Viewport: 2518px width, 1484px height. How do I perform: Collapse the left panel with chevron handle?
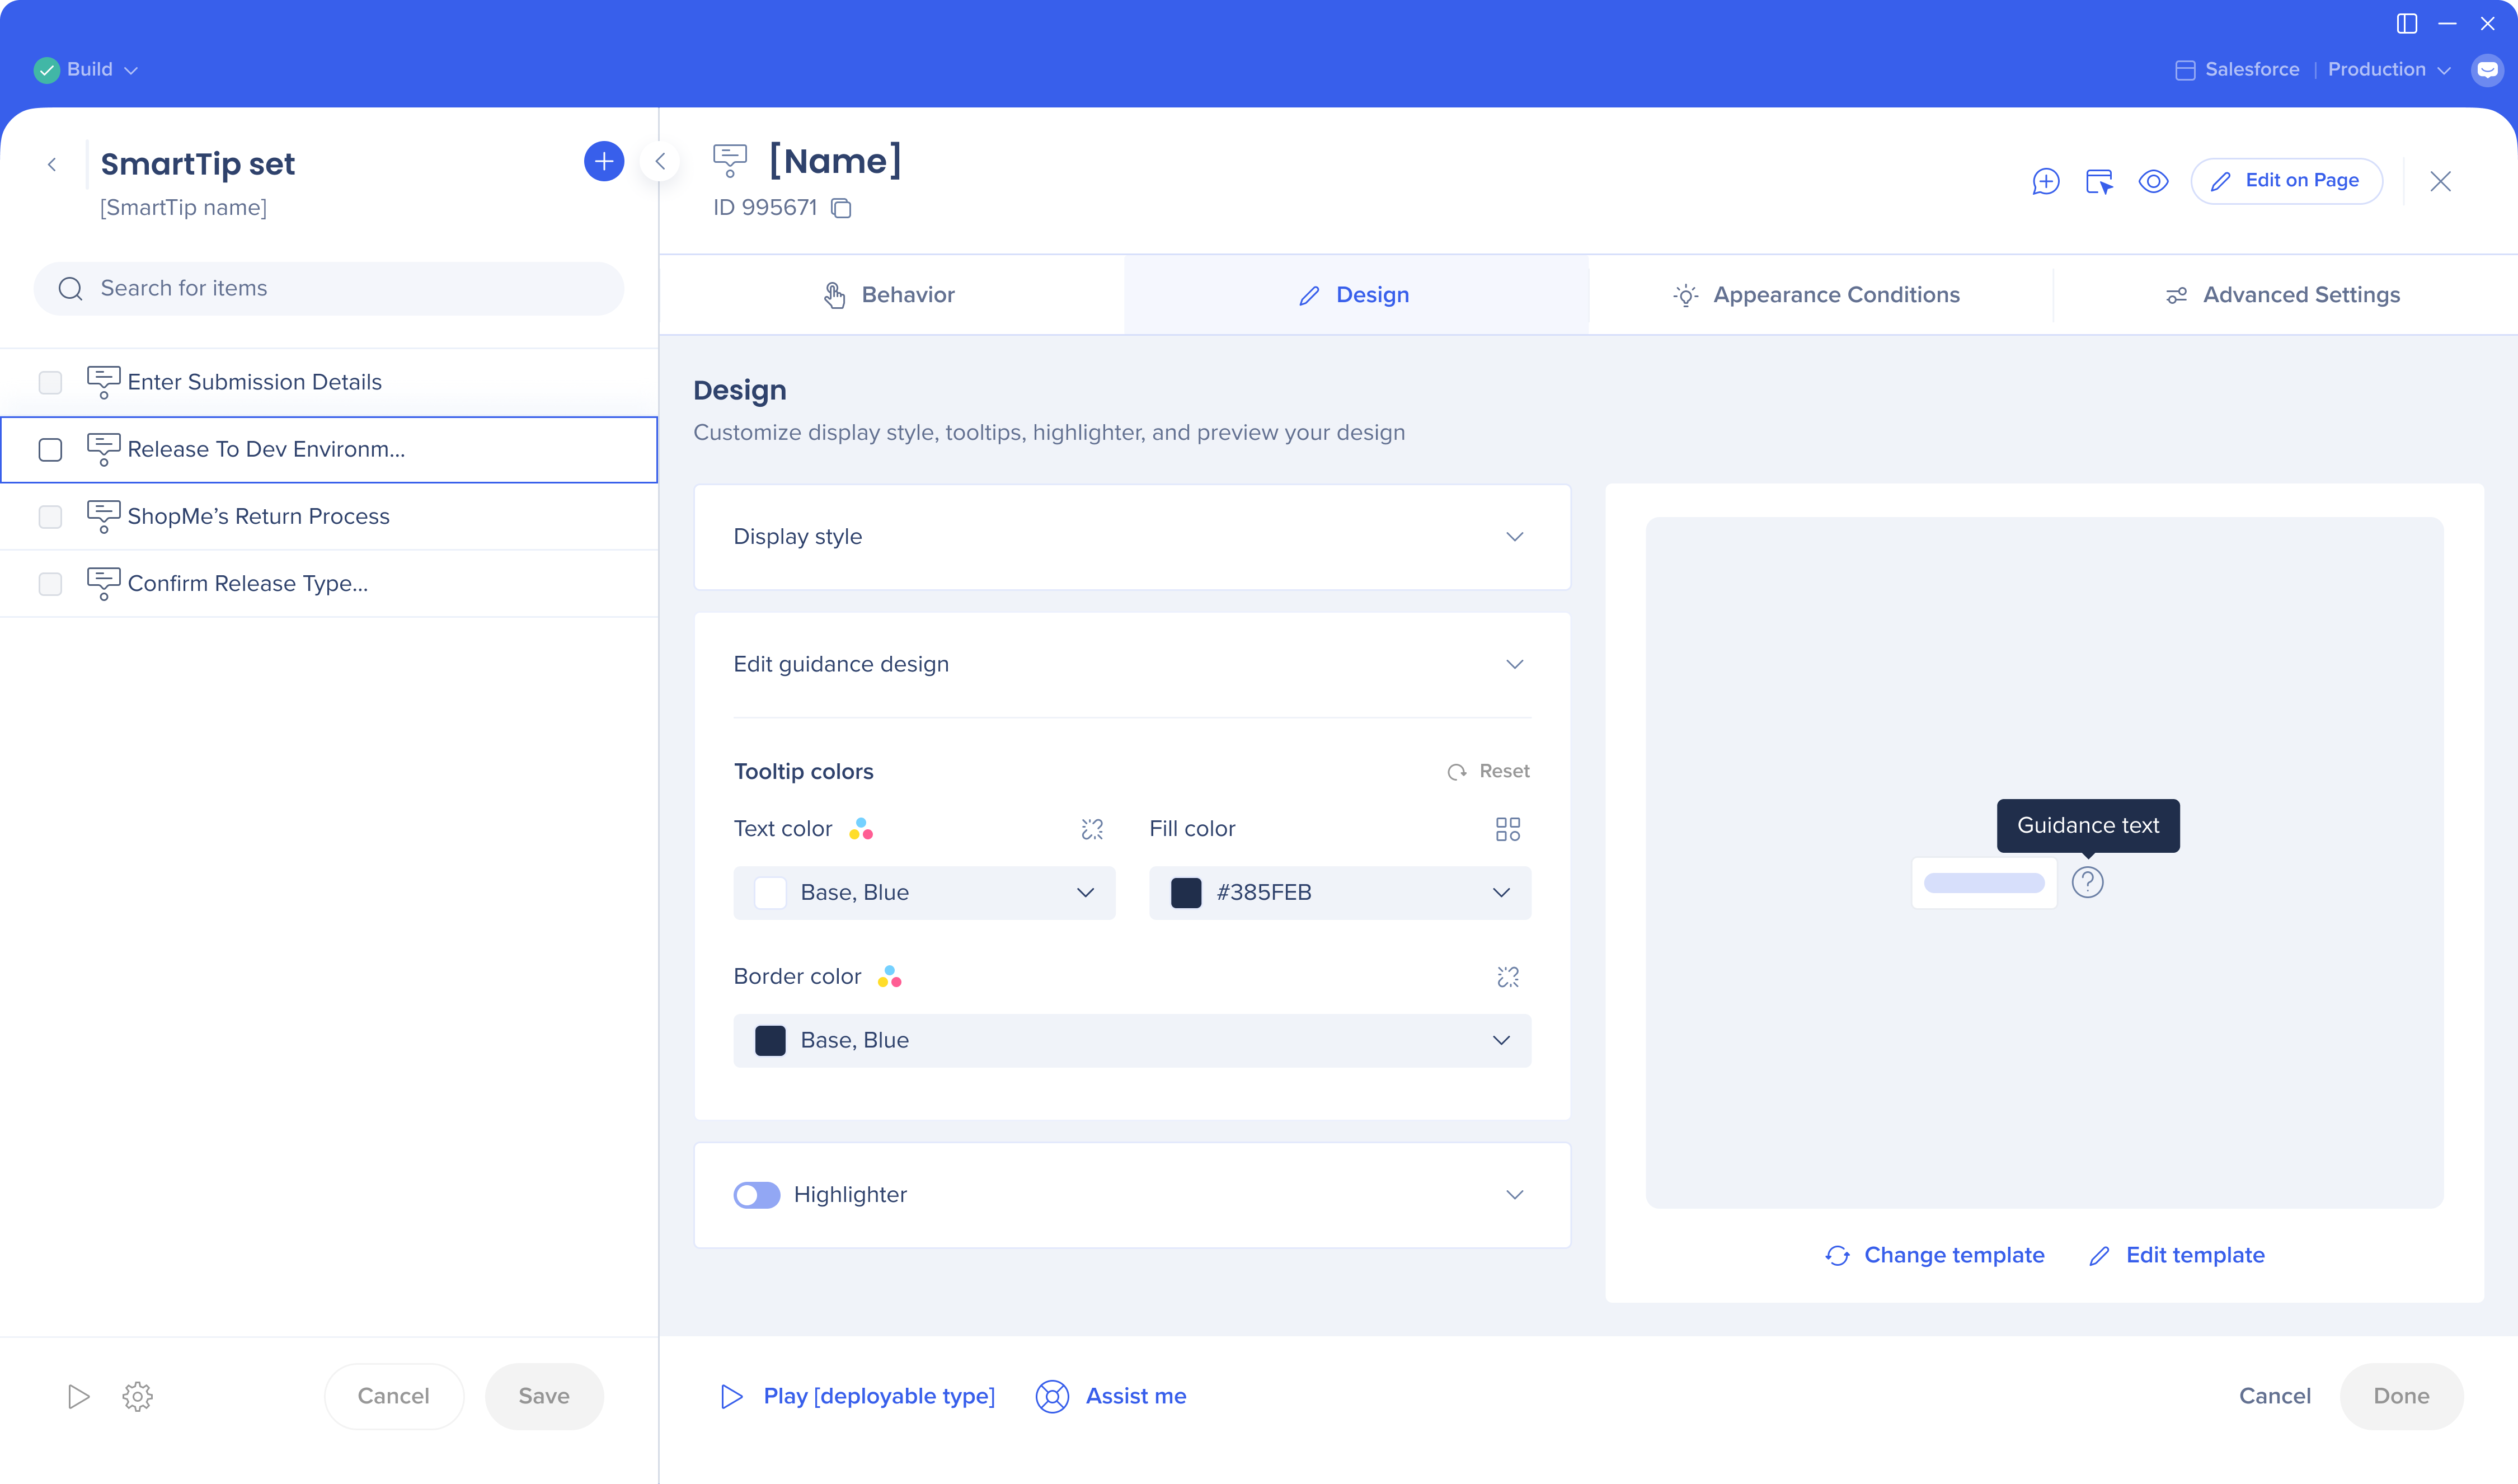pos(660,162)
